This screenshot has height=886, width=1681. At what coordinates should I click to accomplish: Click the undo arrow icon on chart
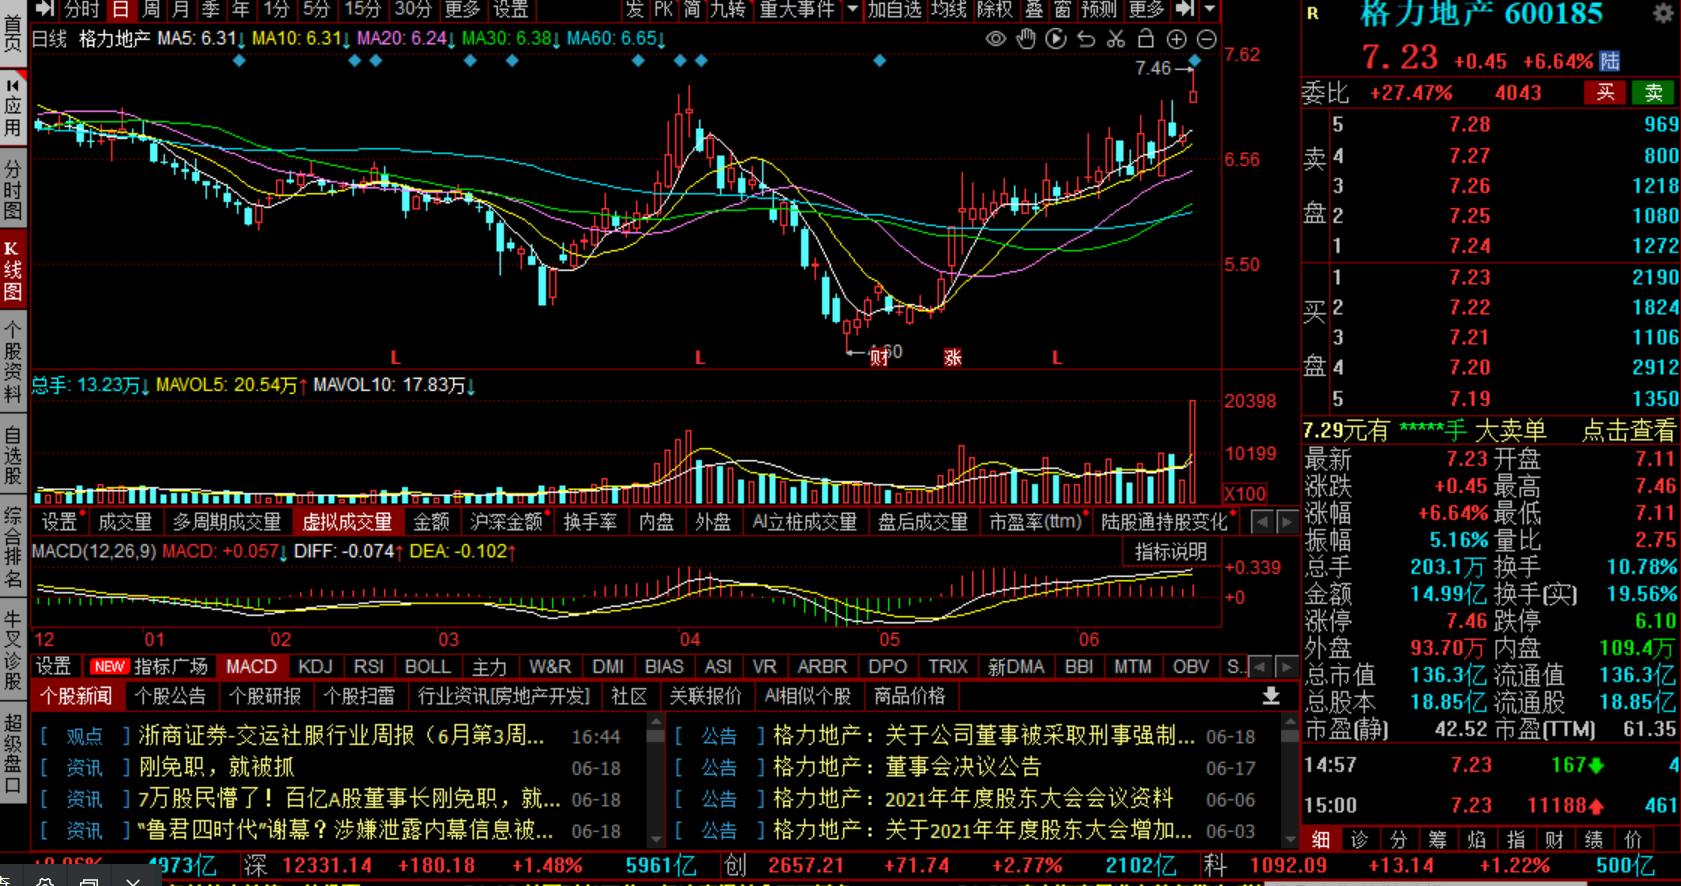click(x=1086, y=39)
